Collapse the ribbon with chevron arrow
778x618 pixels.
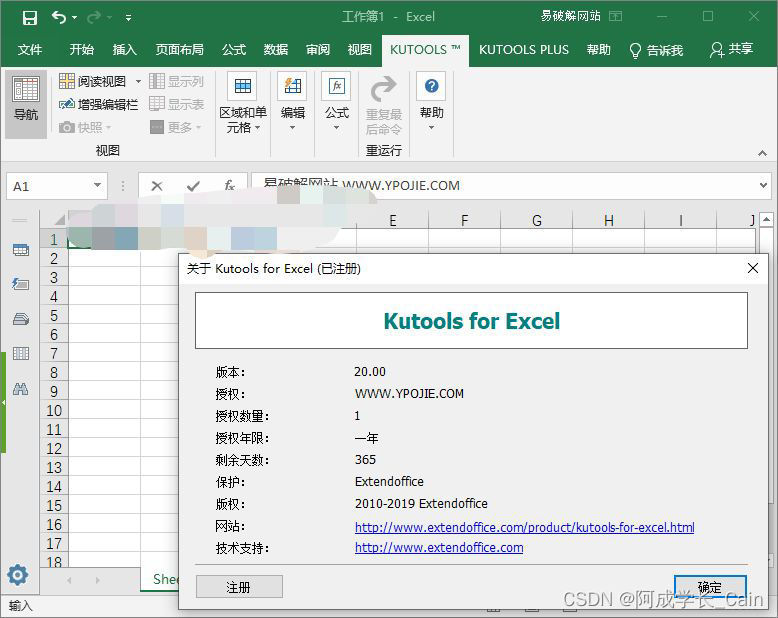pos(762,153)
